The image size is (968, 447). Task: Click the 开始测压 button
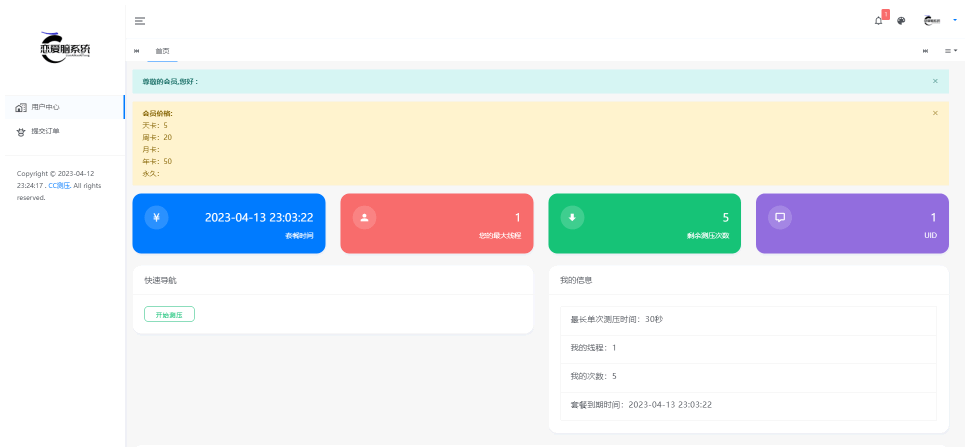pos(169,314)
